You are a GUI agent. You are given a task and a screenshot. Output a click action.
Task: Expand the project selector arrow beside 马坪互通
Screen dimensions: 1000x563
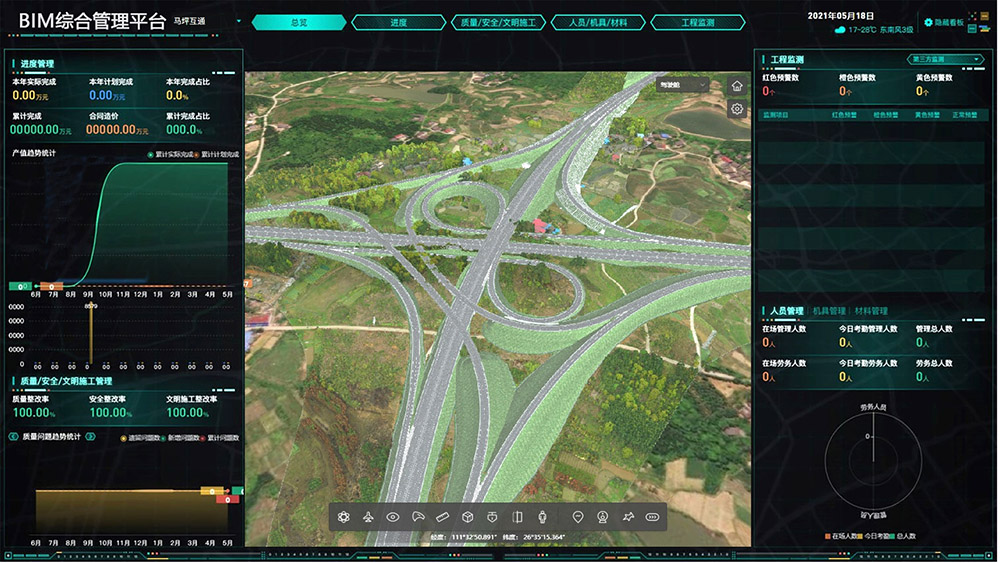coord(238,21)
